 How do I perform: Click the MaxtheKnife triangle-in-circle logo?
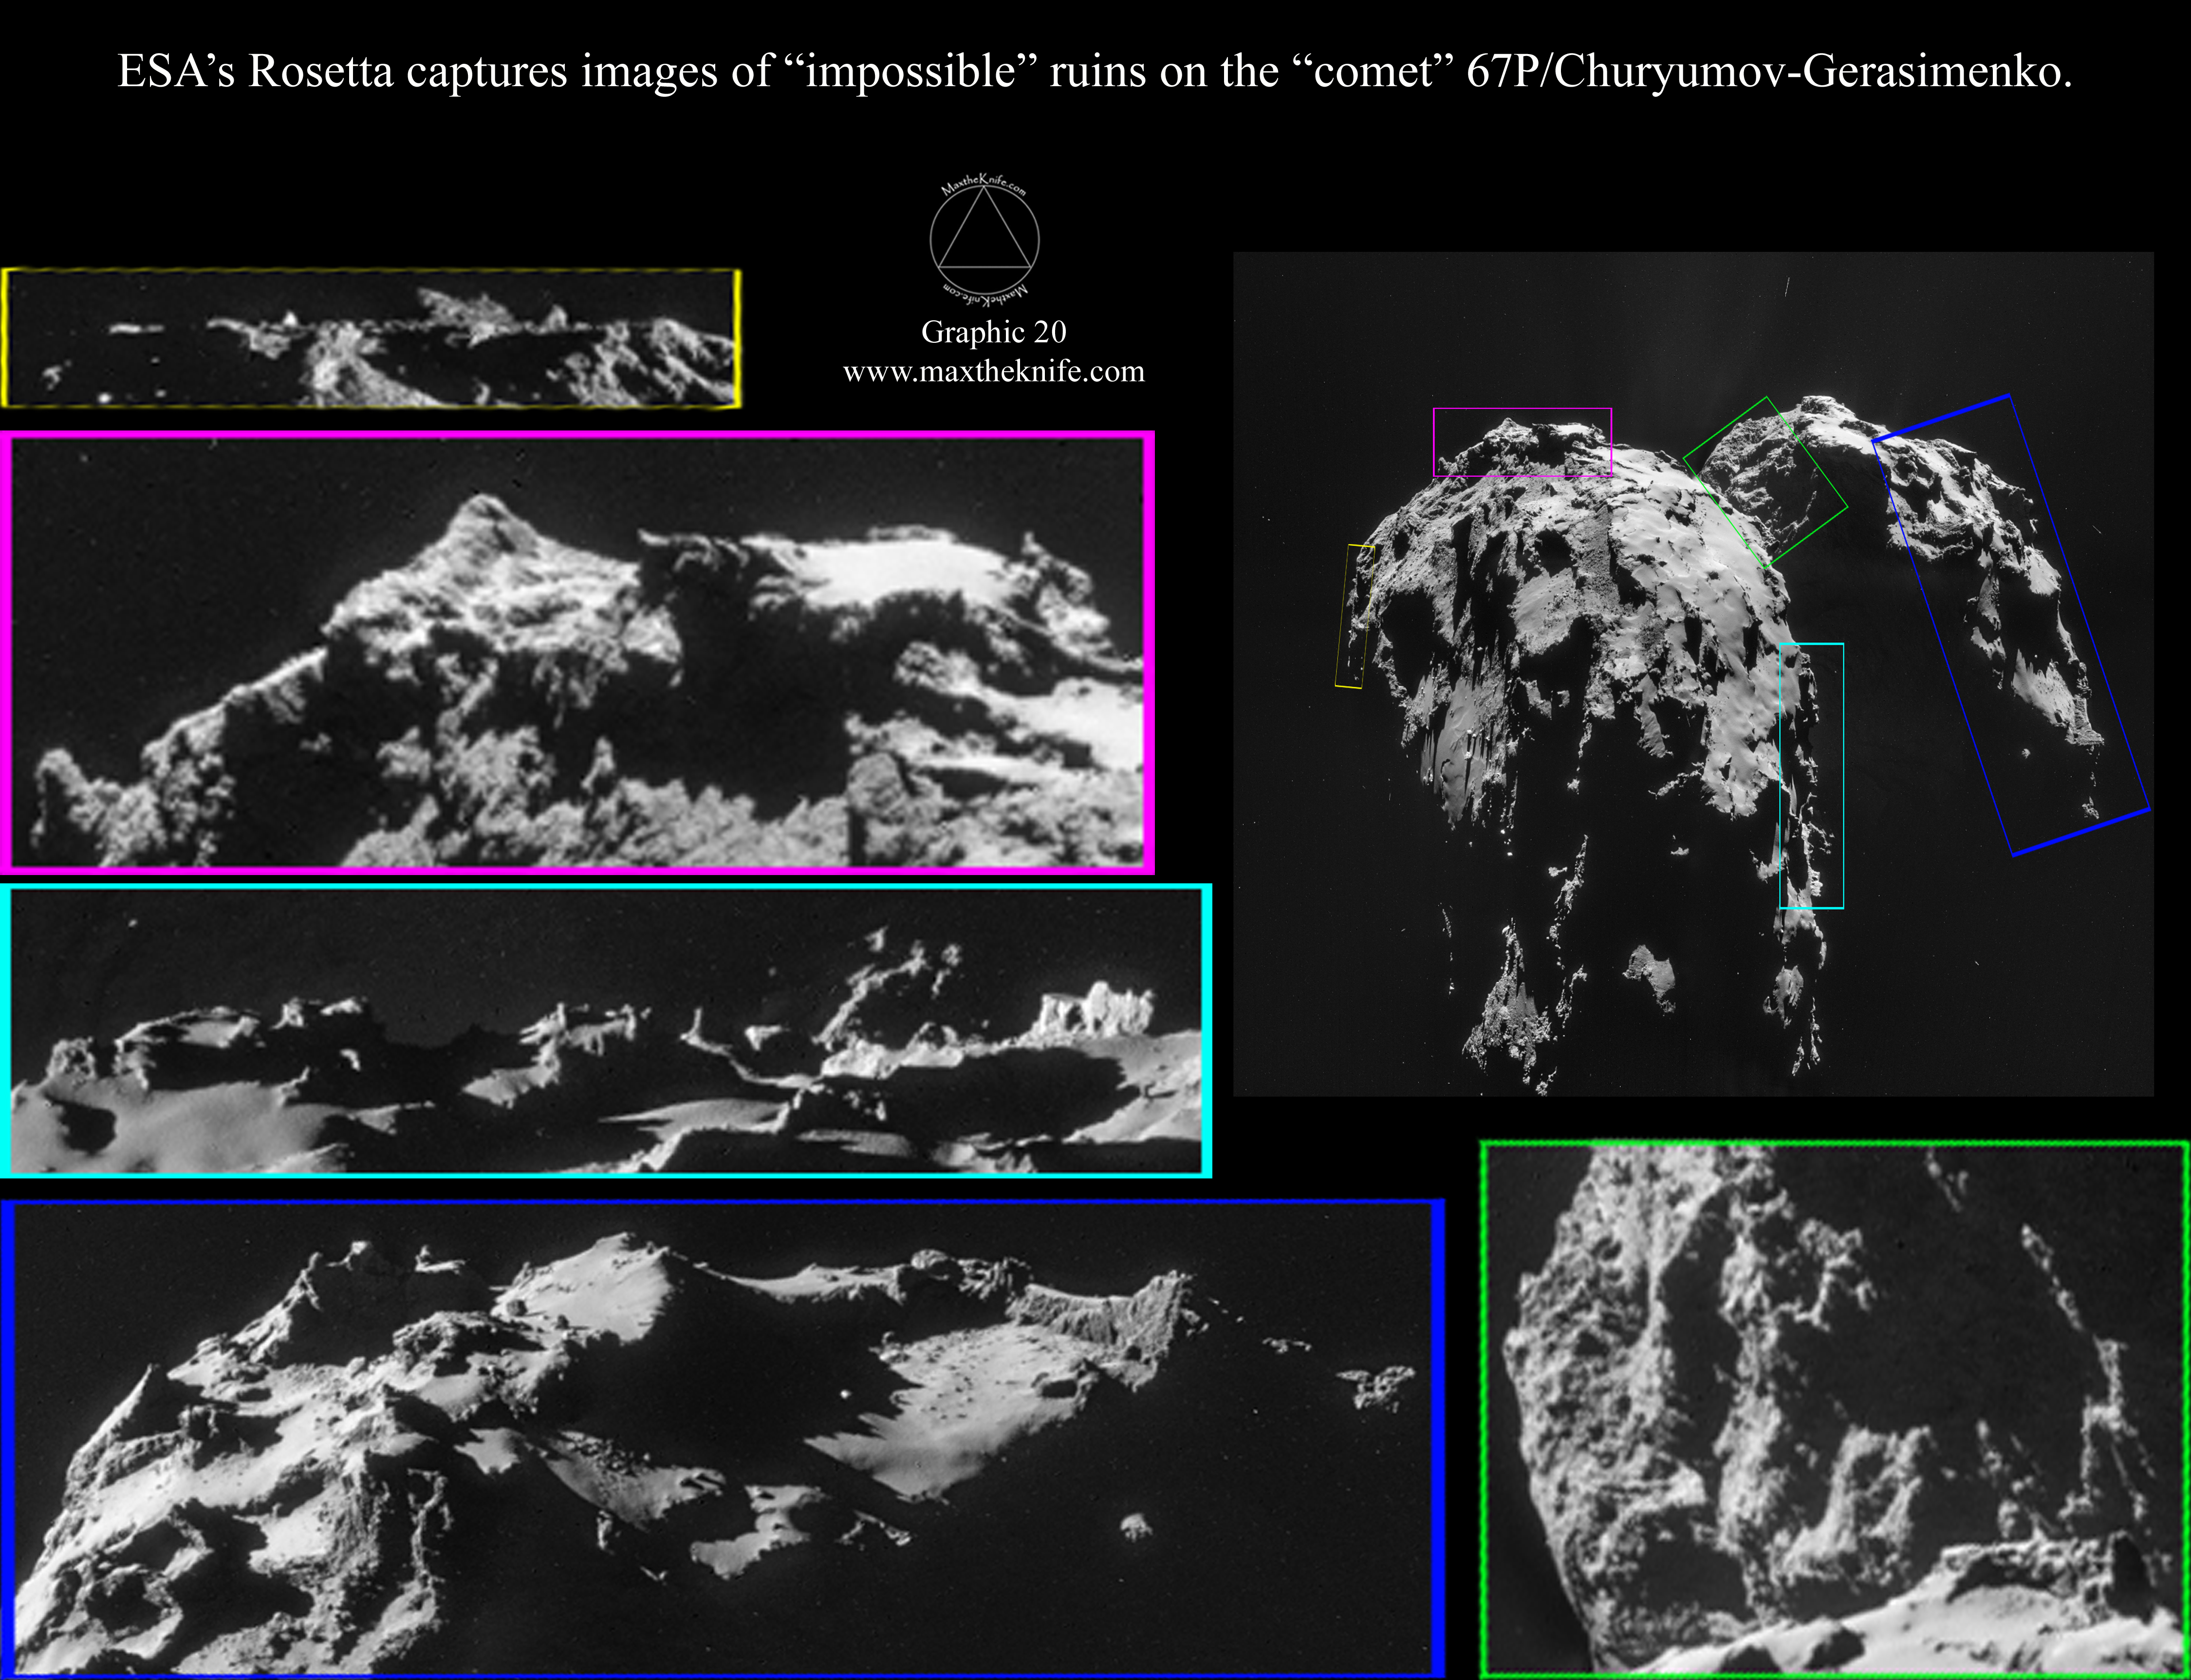point(984,240)
